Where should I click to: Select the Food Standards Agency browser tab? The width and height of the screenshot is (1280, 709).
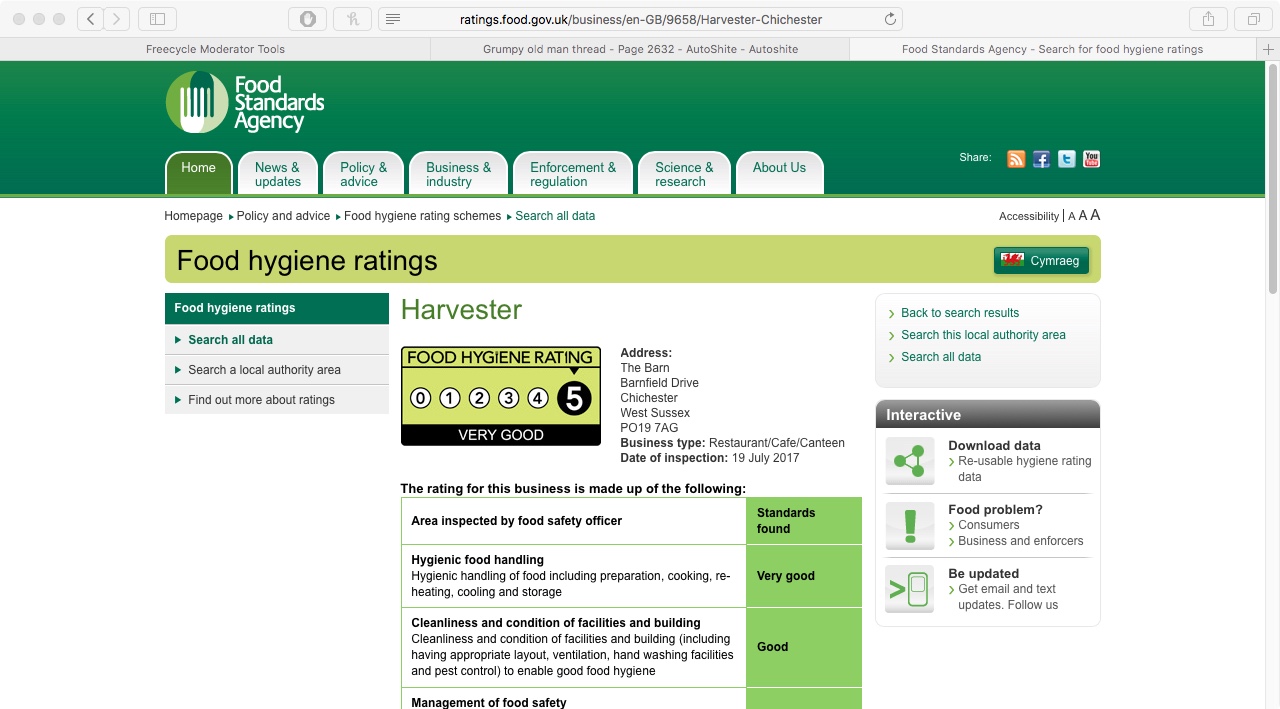[x=1052, y=49]
